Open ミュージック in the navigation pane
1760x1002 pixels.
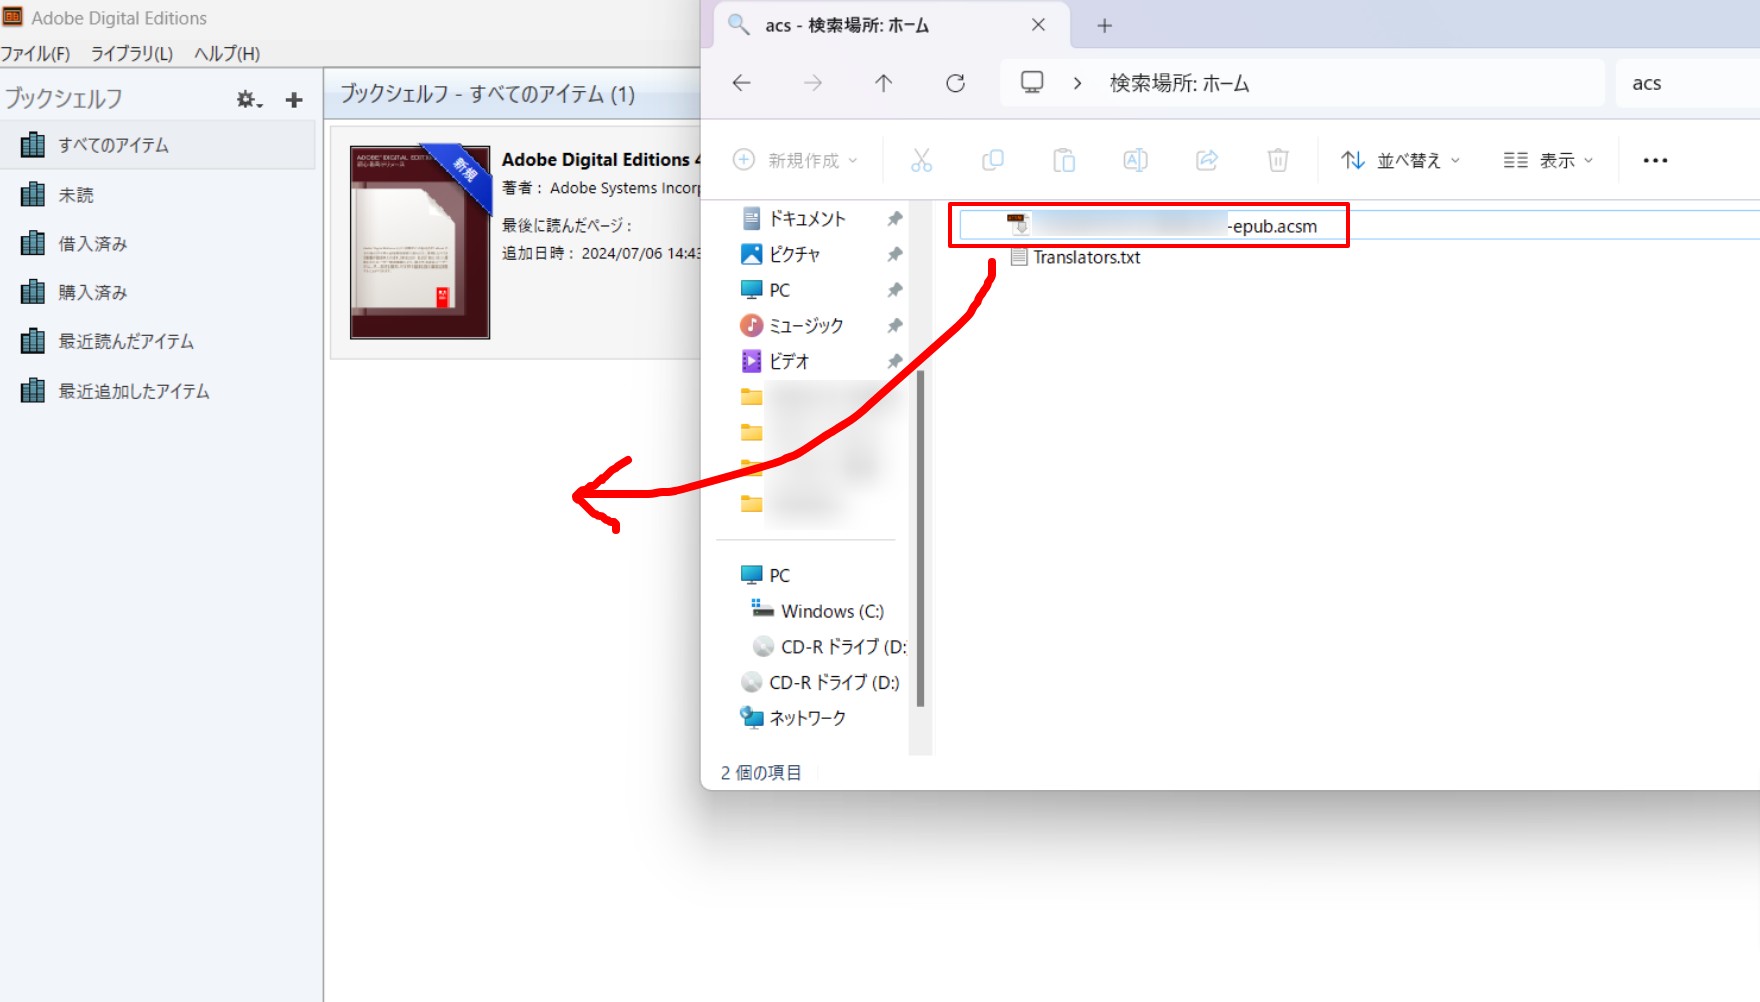(805, 325)
